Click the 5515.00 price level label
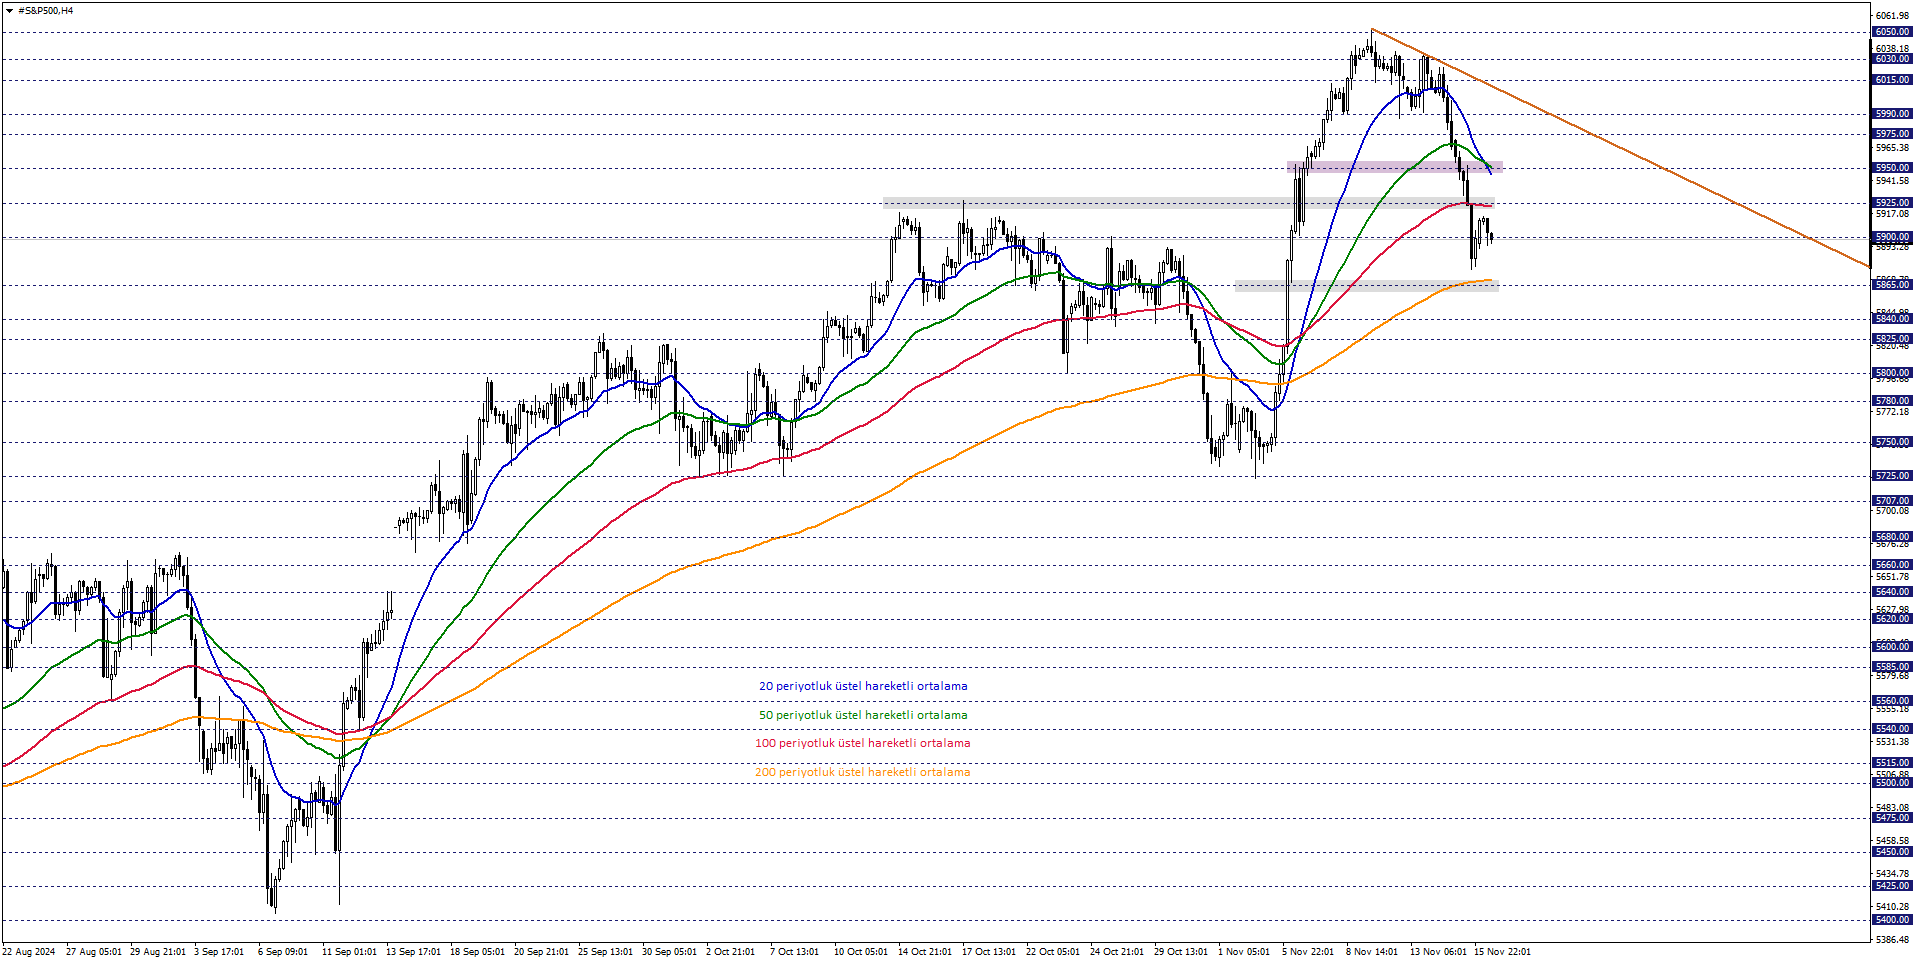The height and width of the screenshot is (963, 1916). click(x=1892, y=763)
